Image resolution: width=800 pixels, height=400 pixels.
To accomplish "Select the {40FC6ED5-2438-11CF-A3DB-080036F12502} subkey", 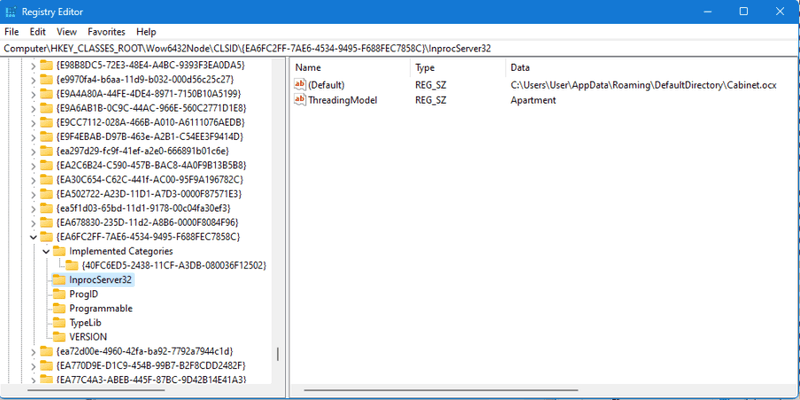I will [x=173, y=265].
